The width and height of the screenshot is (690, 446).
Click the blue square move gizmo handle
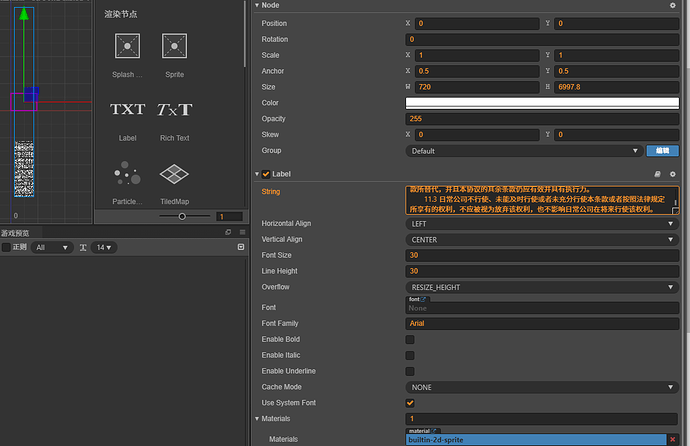click(31, 94)
